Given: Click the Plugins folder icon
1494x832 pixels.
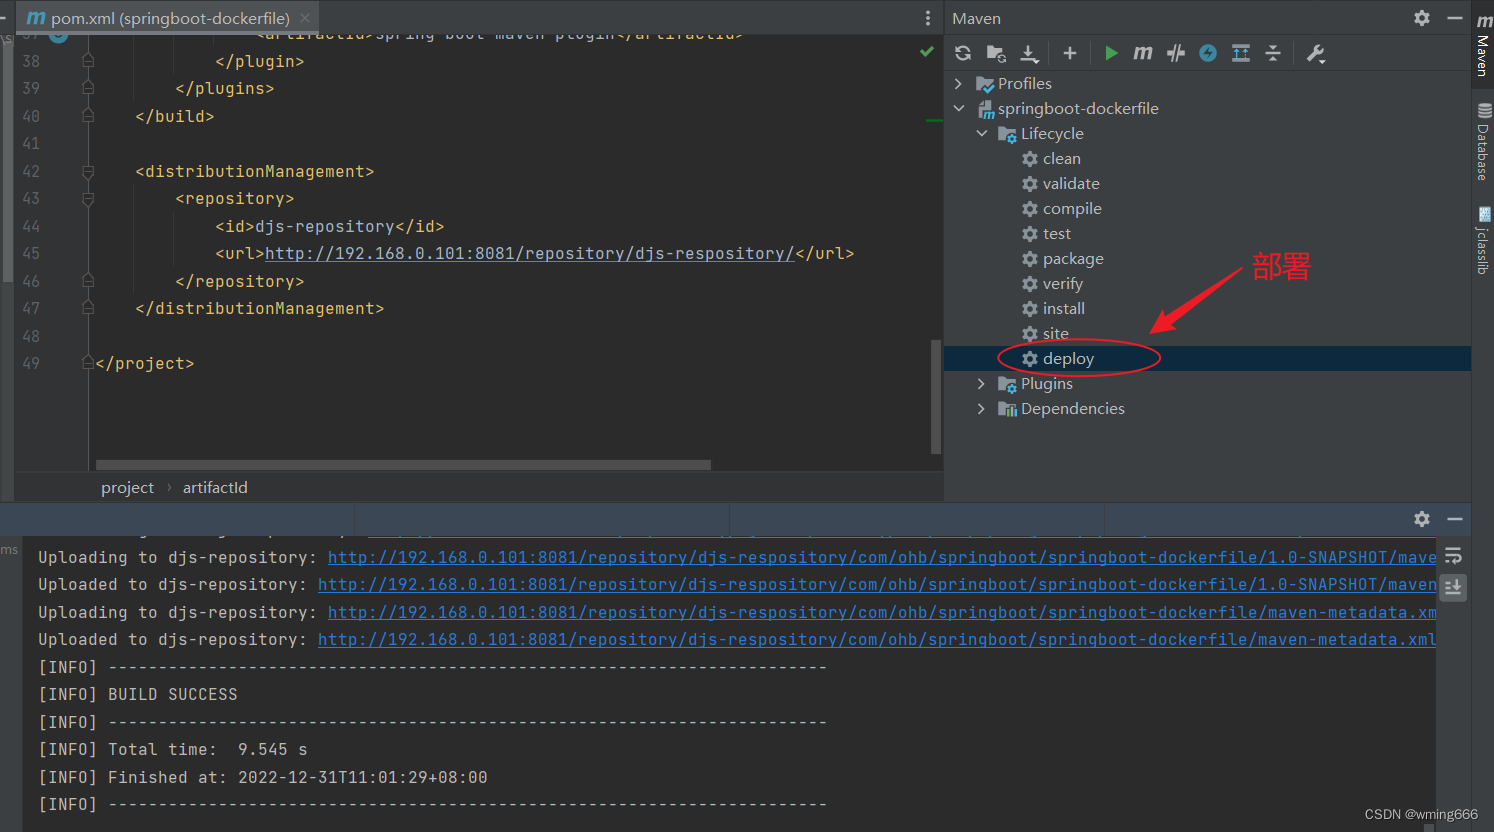Looking at the screenshot, I should point(1007,384).
